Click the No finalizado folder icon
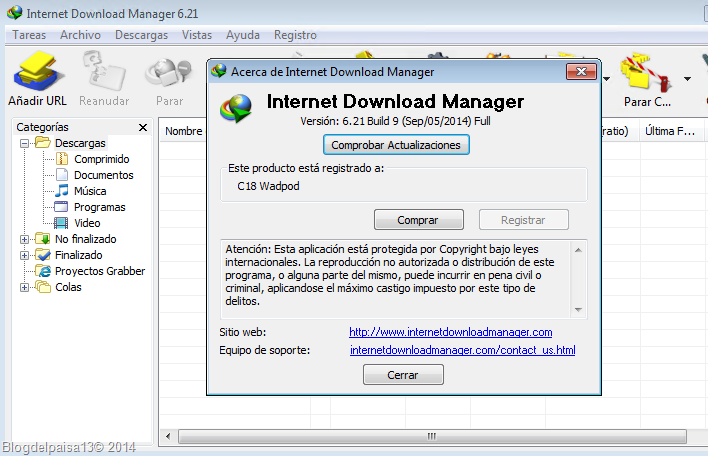Image resolution: width=708 pixels, height=456 pixels. click(43, 239)
